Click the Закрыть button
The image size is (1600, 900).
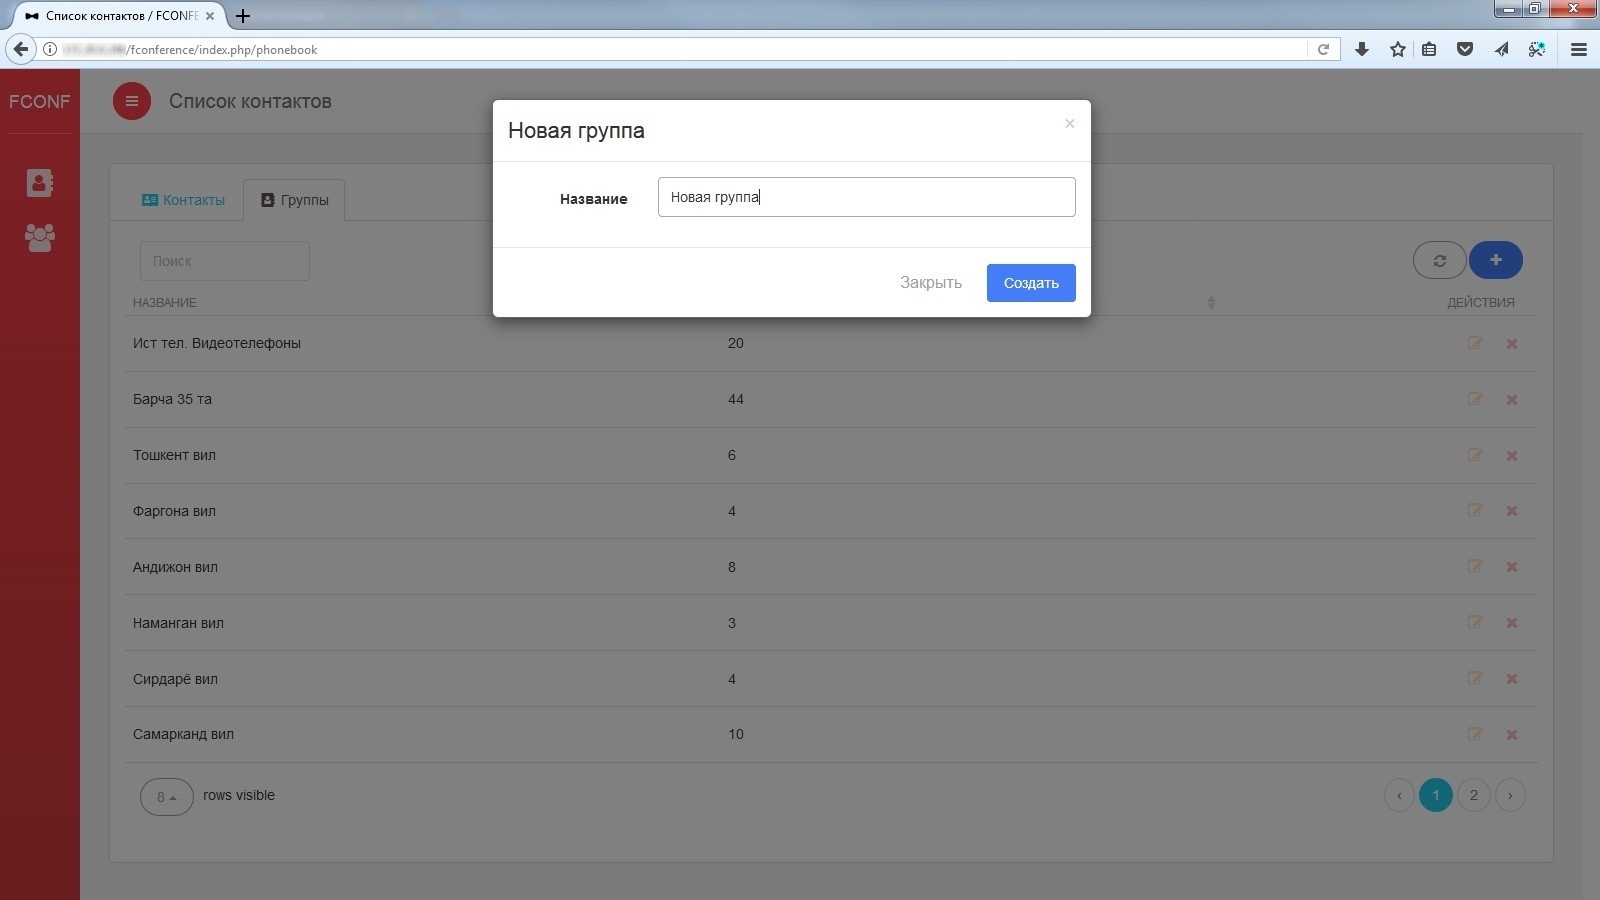(x=931, y=283)
